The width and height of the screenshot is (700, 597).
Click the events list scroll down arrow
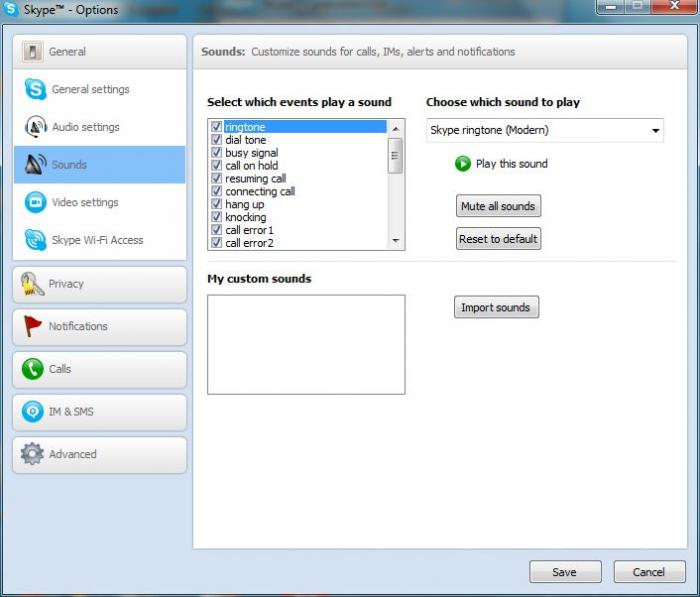(x=395, y=241)
